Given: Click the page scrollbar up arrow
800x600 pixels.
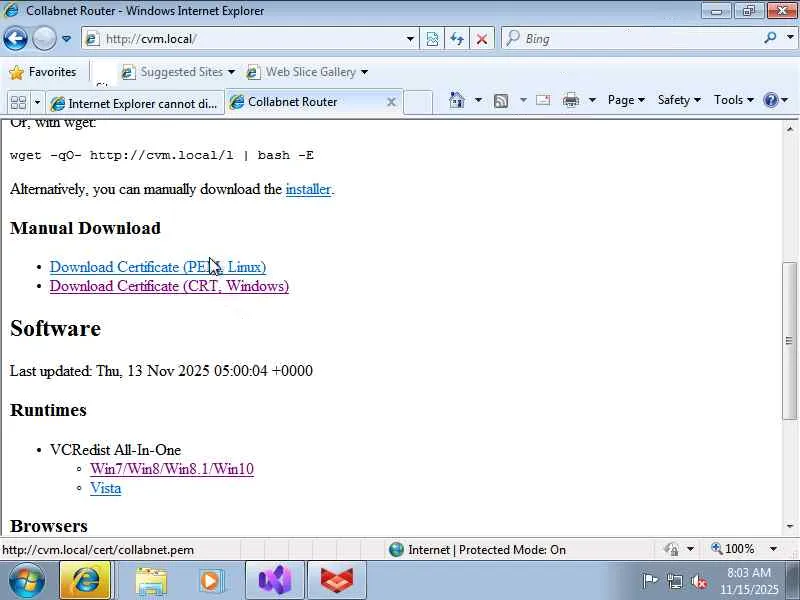Looking at the screenshot, I should [x=790, y=128].
